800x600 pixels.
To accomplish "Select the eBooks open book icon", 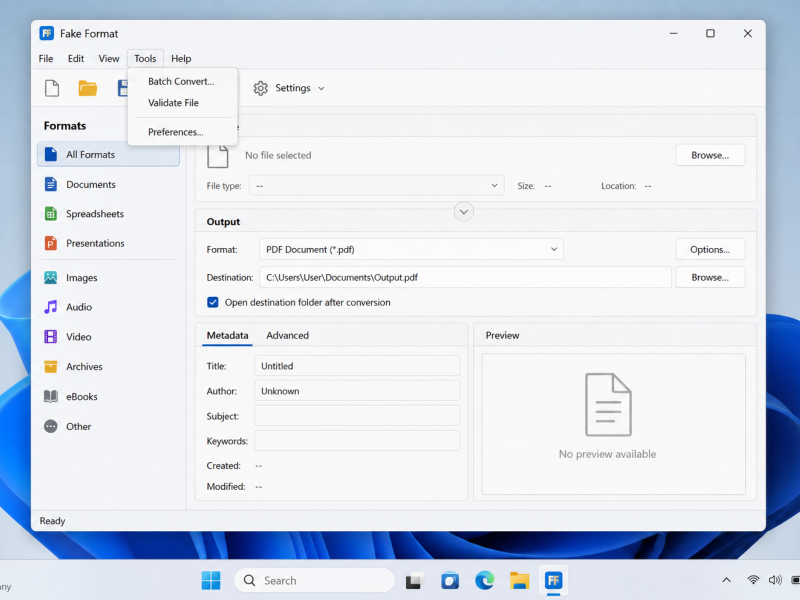I will click(x=51, y=396).
